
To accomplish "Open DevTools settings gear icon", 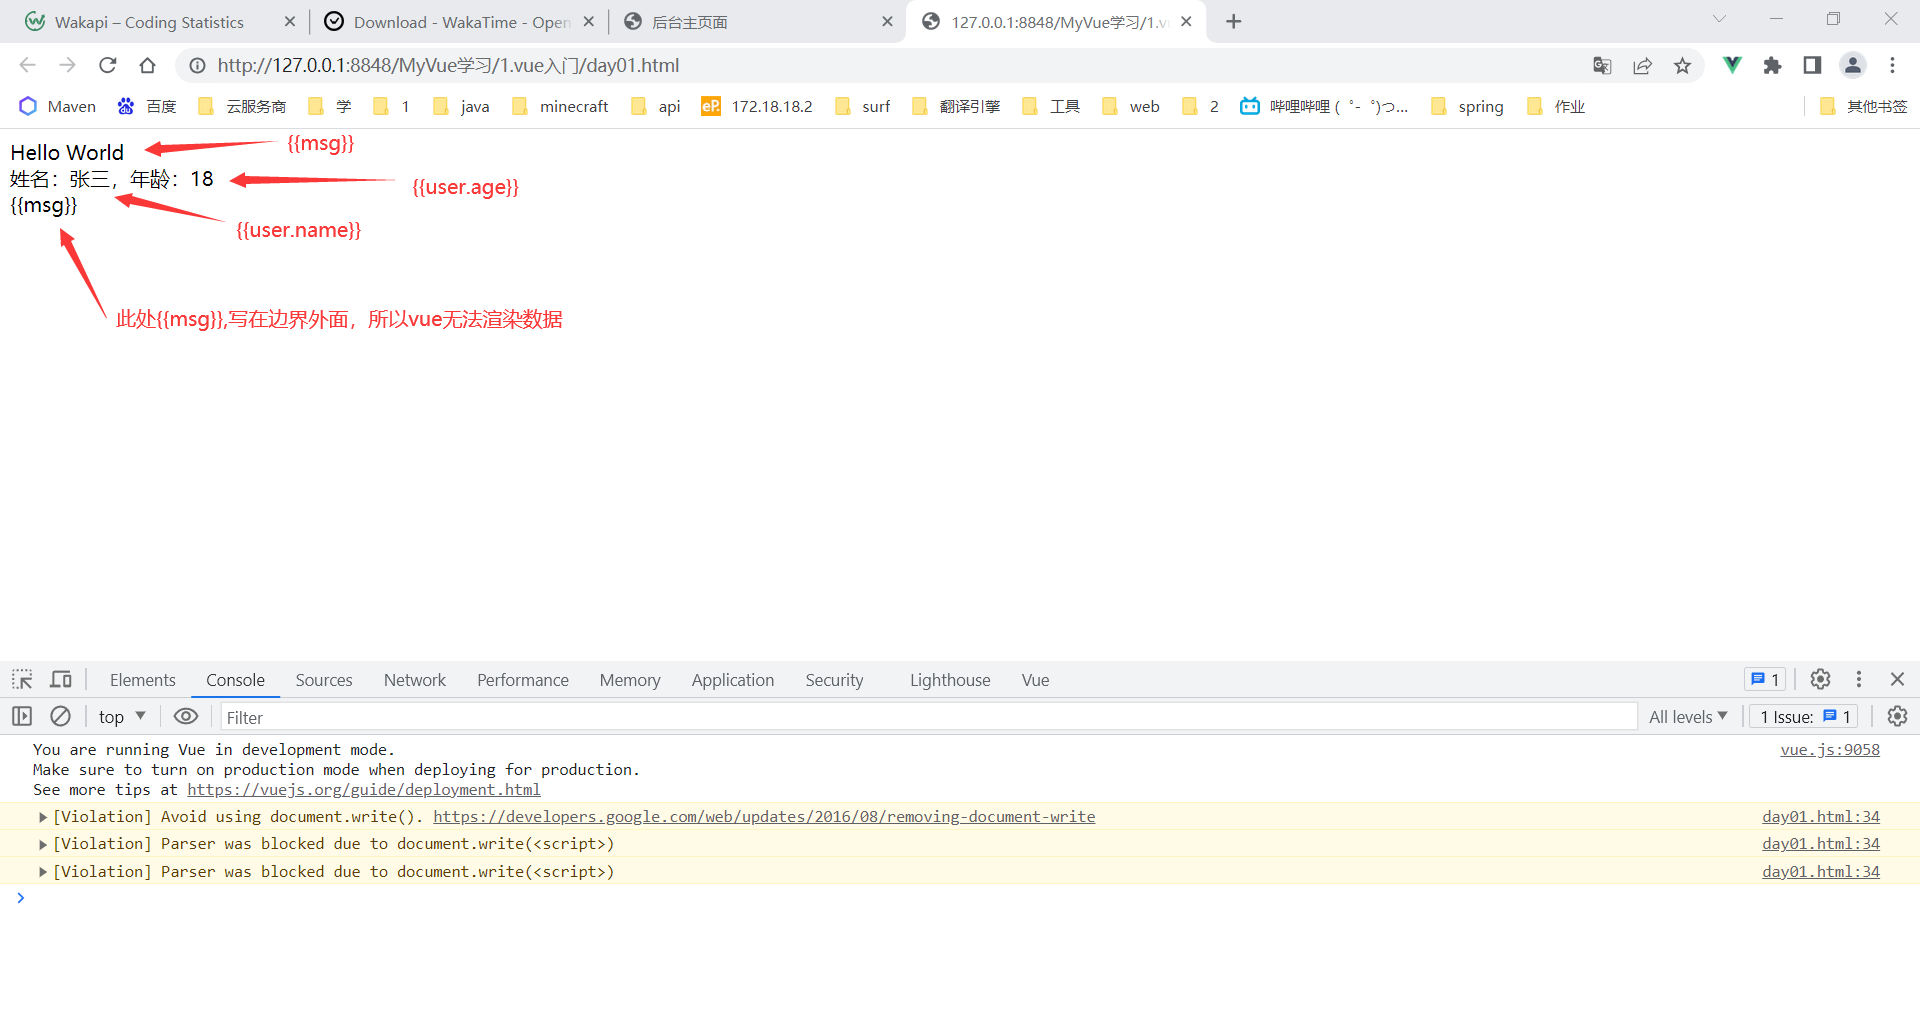I will coord(1820,680).
